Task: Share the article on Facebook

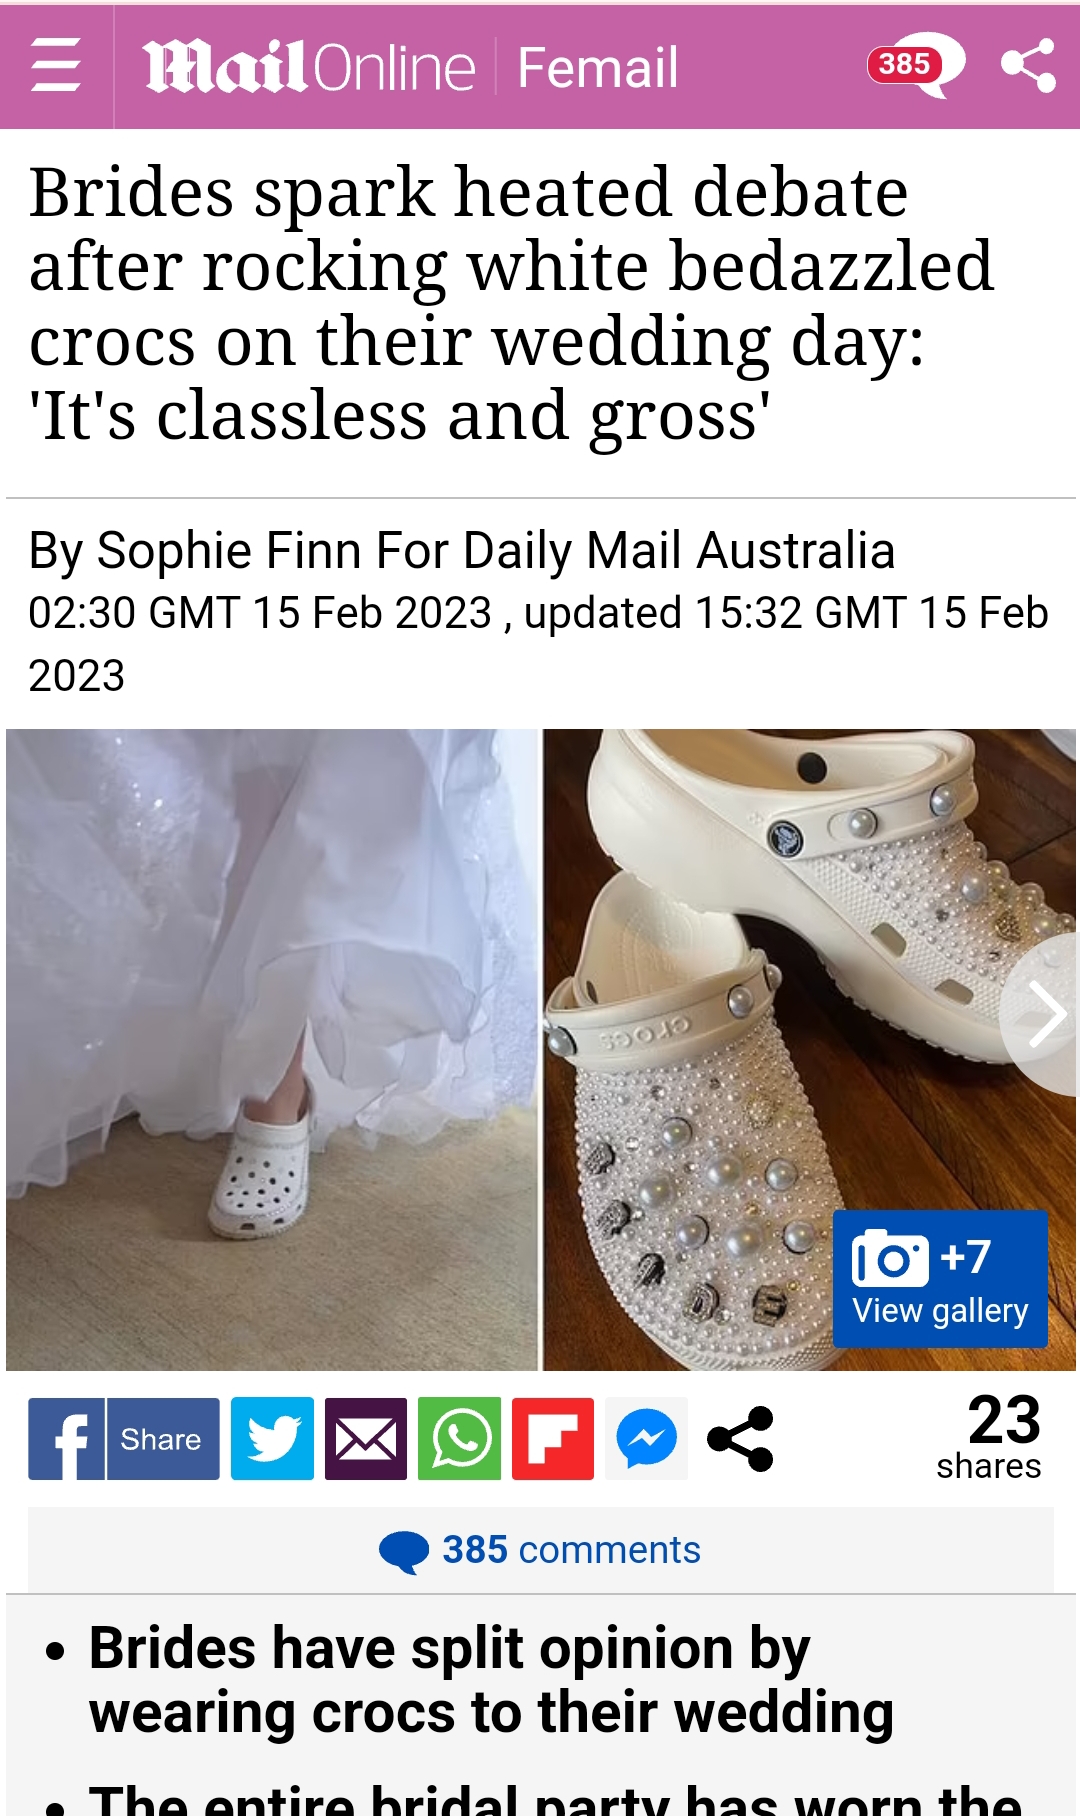Action: click(124, 1439)
